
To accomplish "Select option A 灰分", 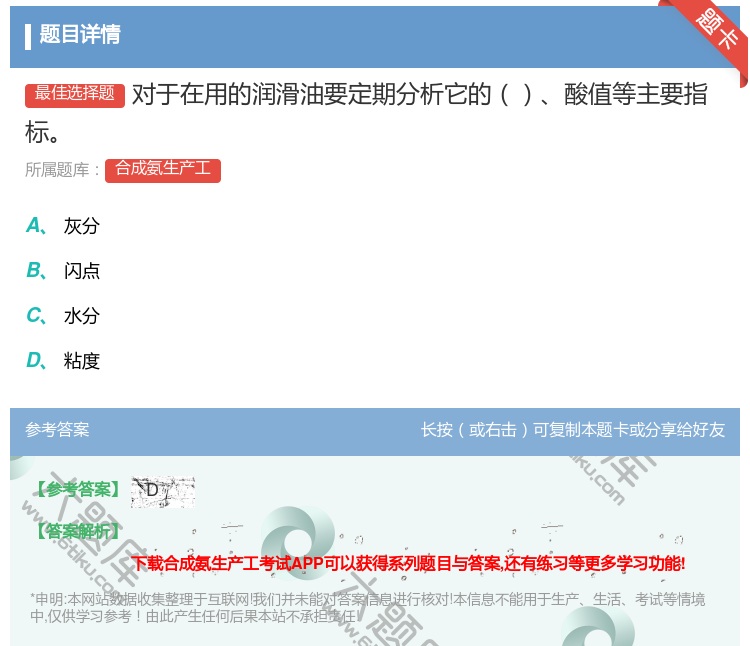I will [63, 226].
